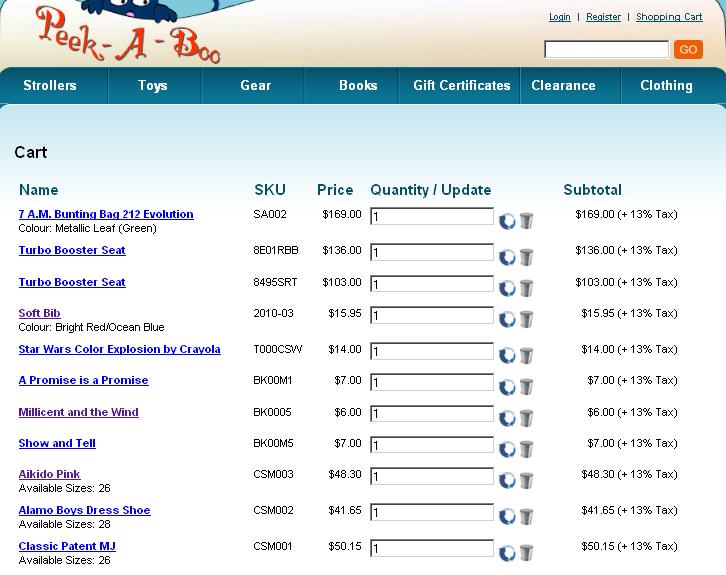Update quantity for Star Wars Color Explosion

pyautogui.click(x=507, y=356)
